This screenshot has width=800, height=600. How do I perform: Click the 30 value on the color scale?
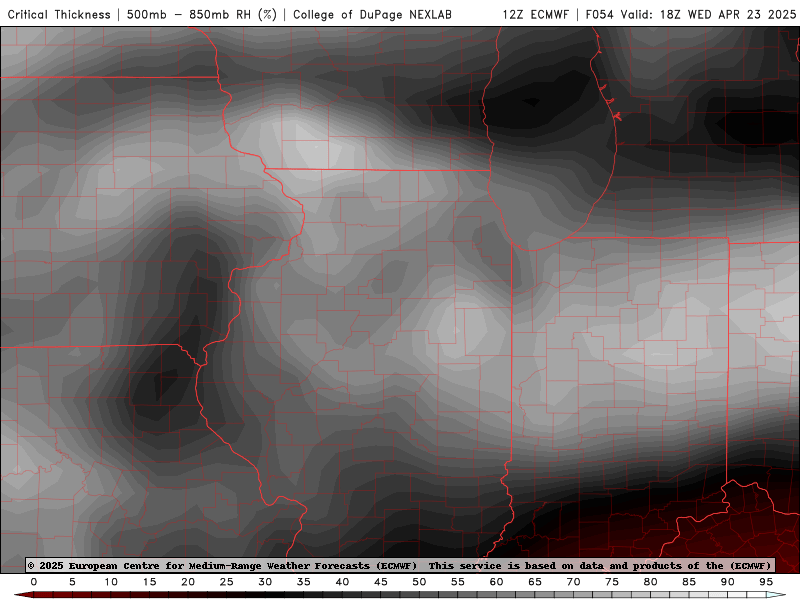pyautogui.click(x=265, y=582)
